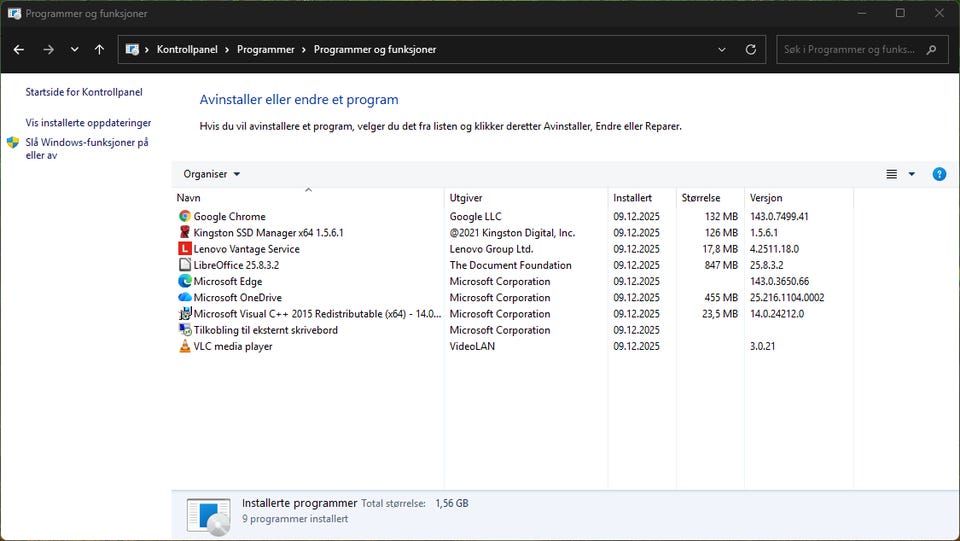Click the Microsoft OneDrive cloud icon
Viewport: 960px width, 541px height.
(185, 297)
